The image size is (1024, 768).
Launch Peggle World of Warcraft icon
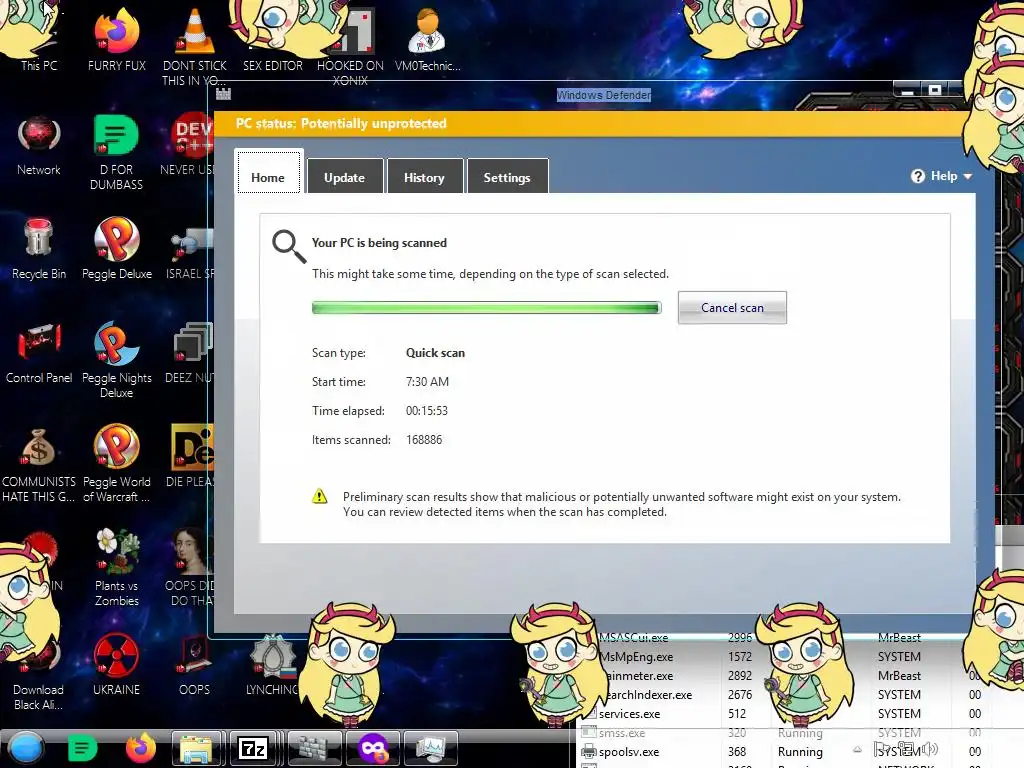(117, 462)
